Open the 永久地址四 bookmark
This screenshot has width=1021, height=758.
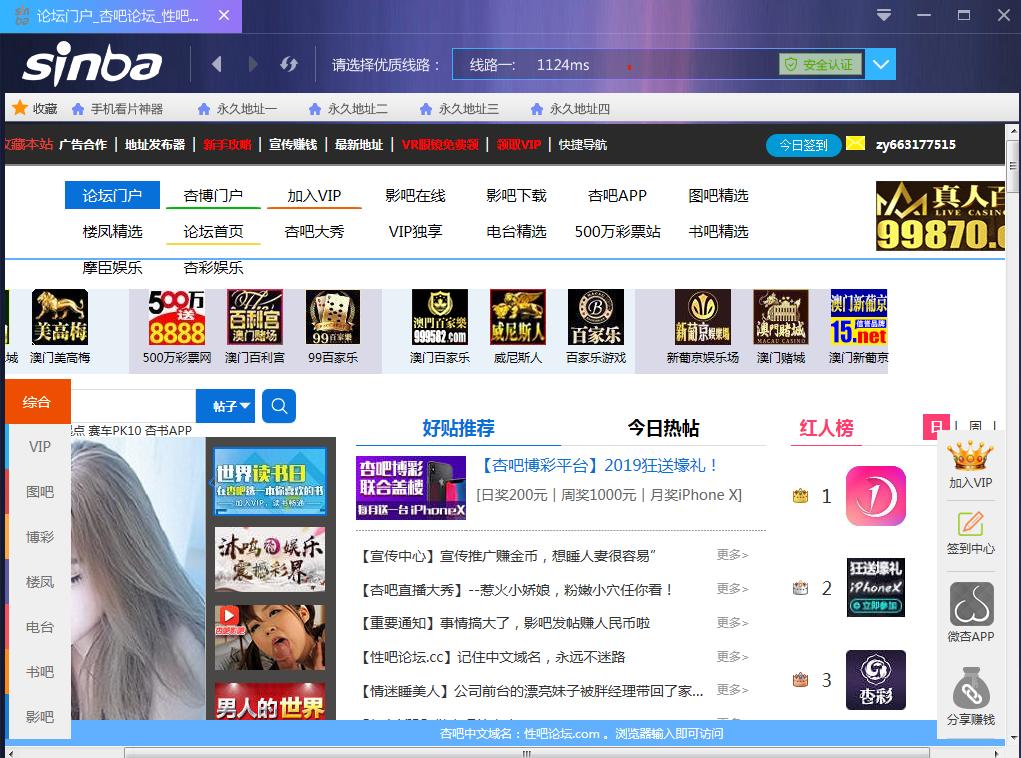[x=570, y=109]
